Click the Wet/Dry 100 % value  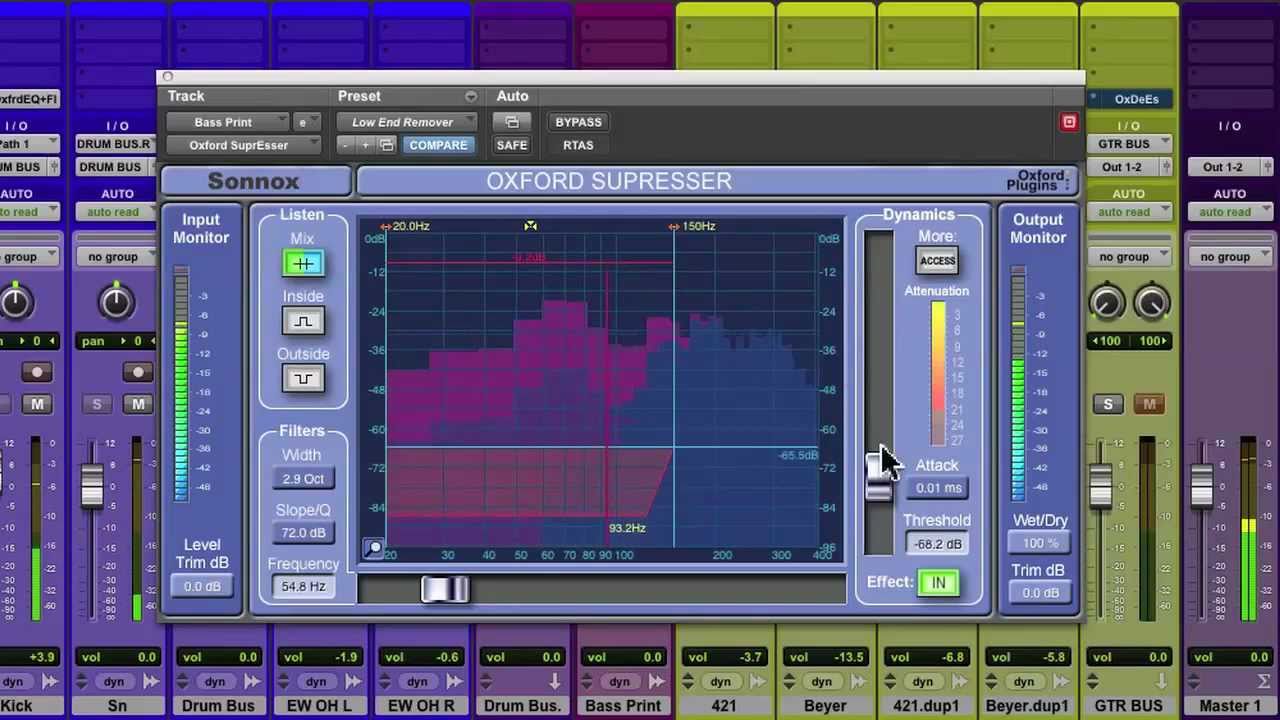1040,543
